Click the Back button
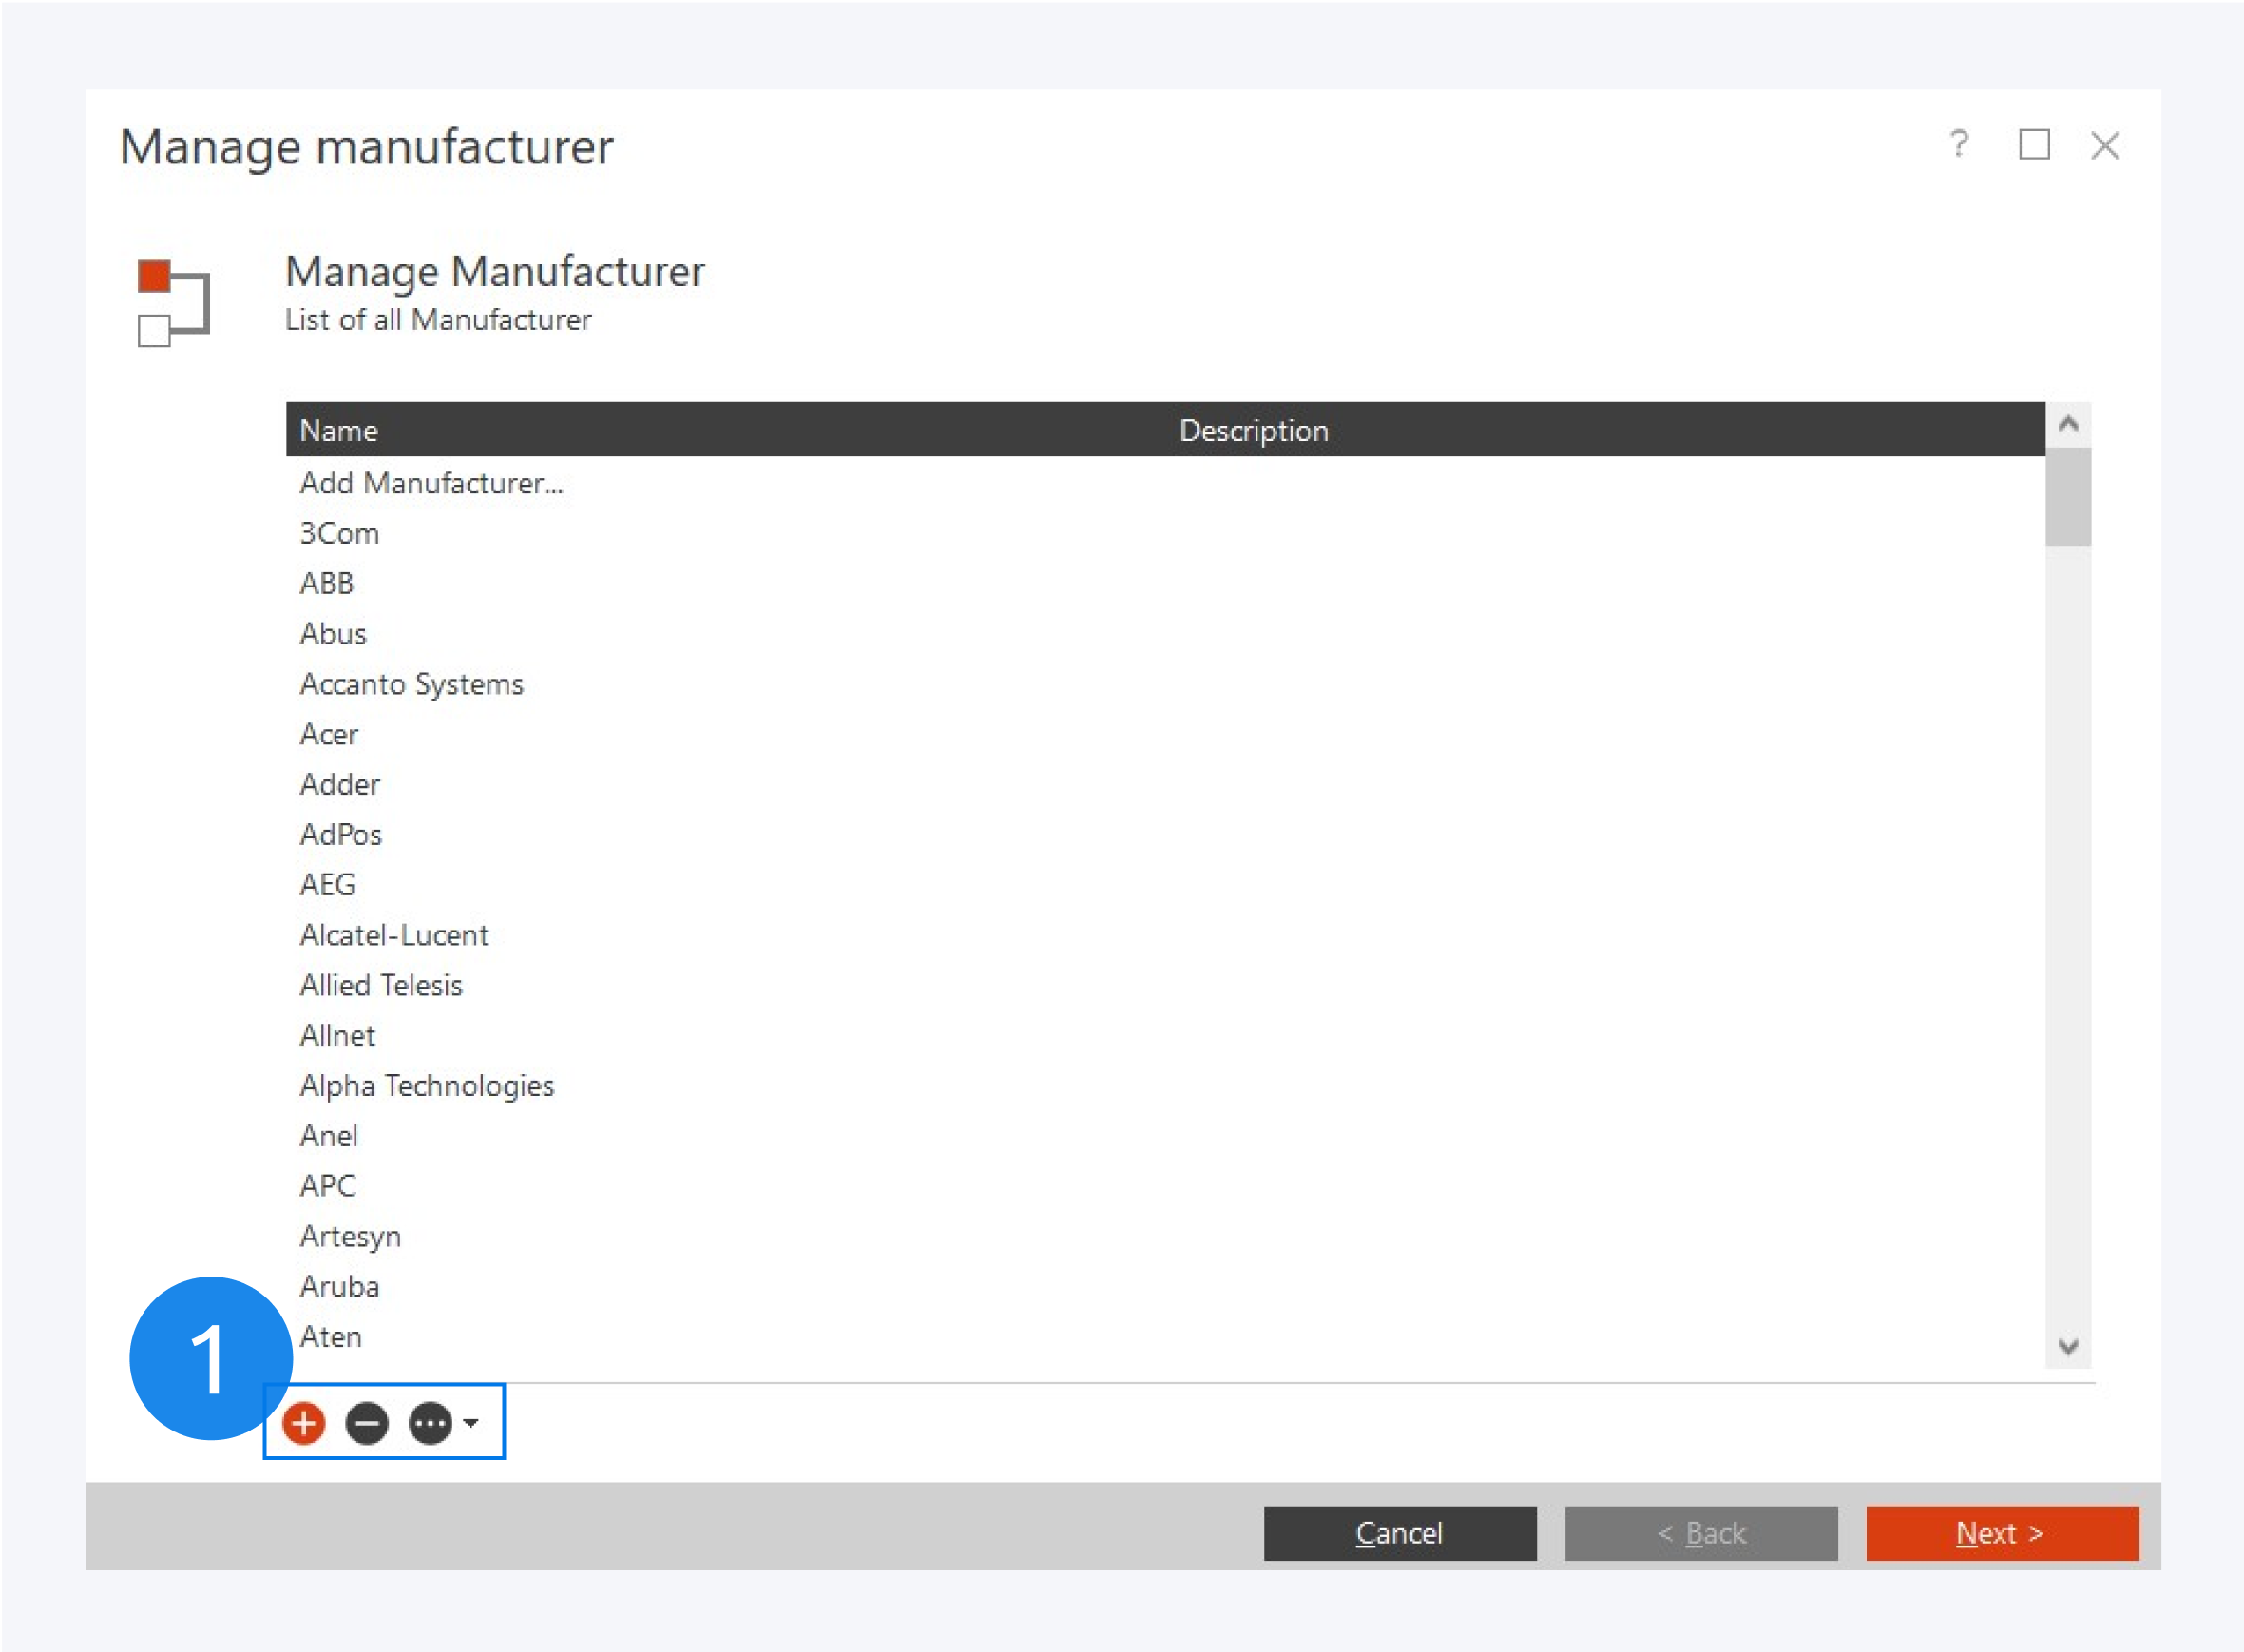Viewport: 2244px width, 1652px height. click(x=1700, y=1533)
